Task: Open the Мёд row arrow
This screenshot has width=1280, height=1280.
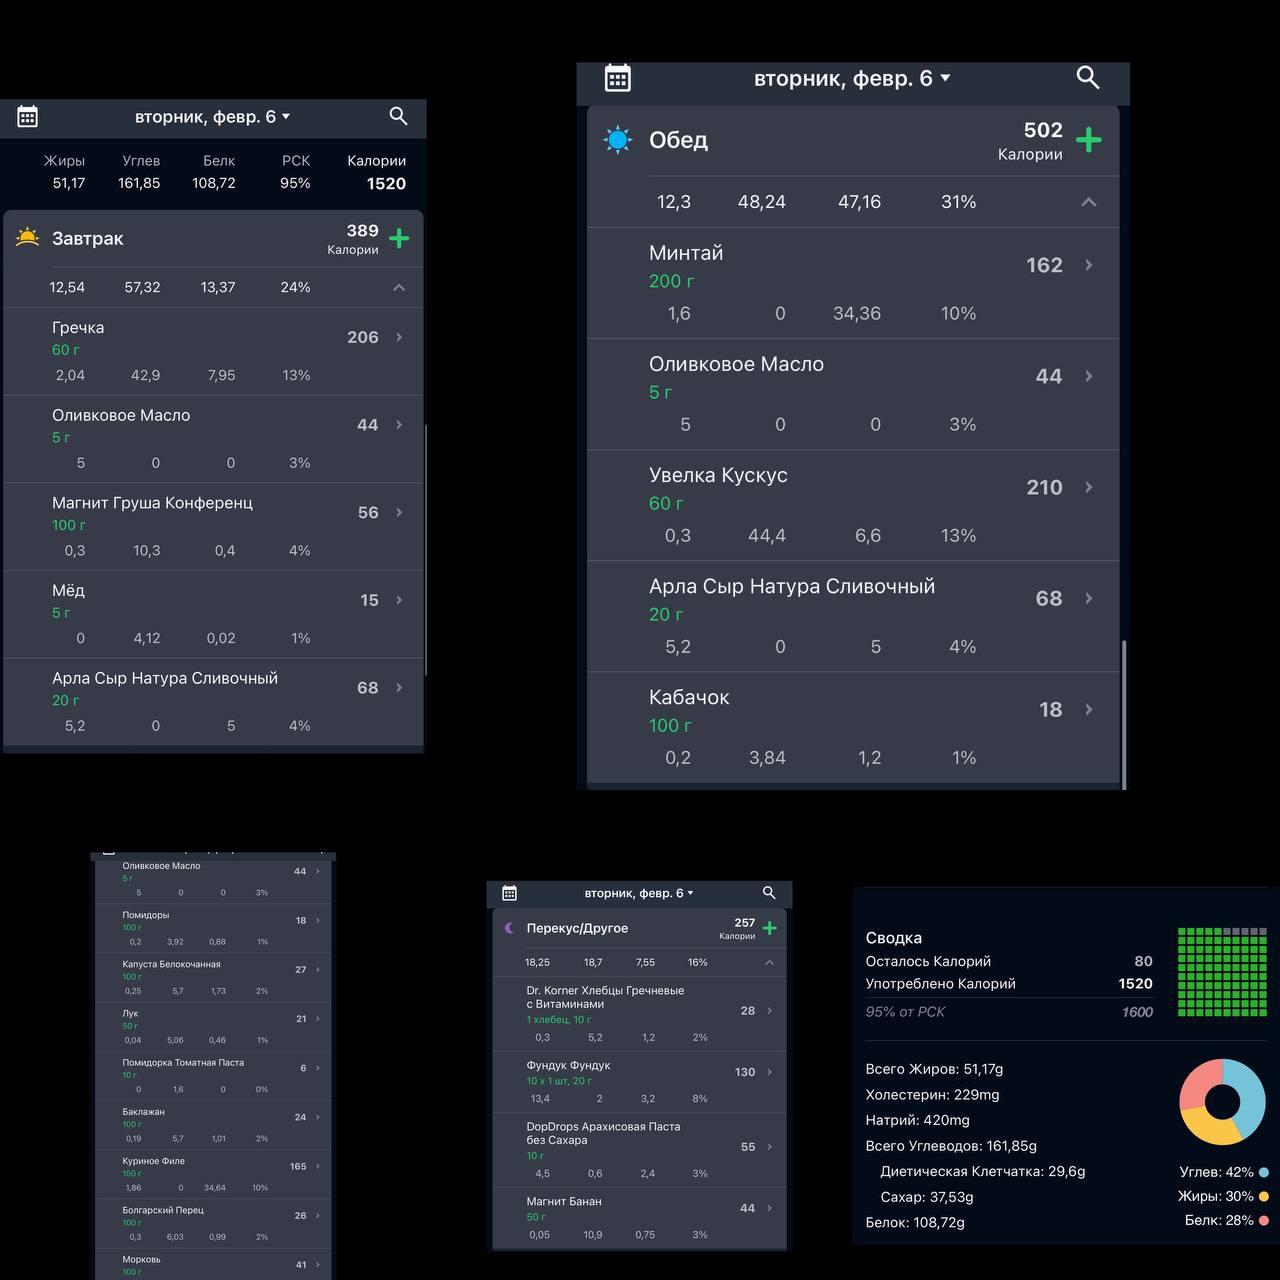Action: 399,600
